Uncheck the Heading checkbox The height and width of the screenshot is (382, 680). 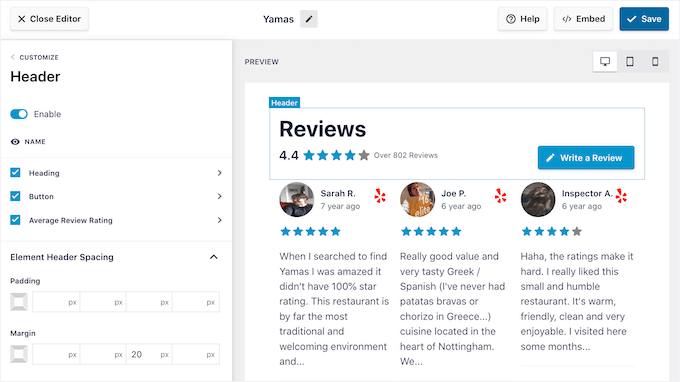click(15, 173)
